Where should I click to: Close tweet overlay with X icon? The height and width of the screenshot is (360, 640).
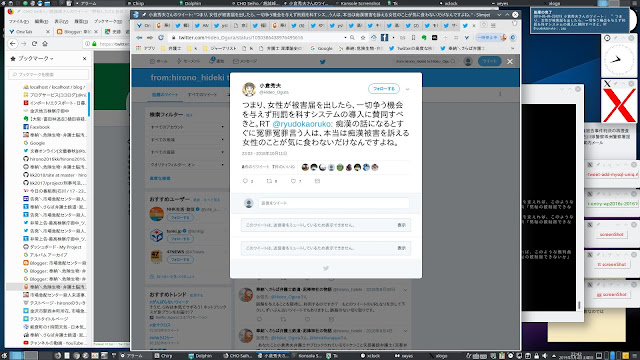click(x=510, y=61)
